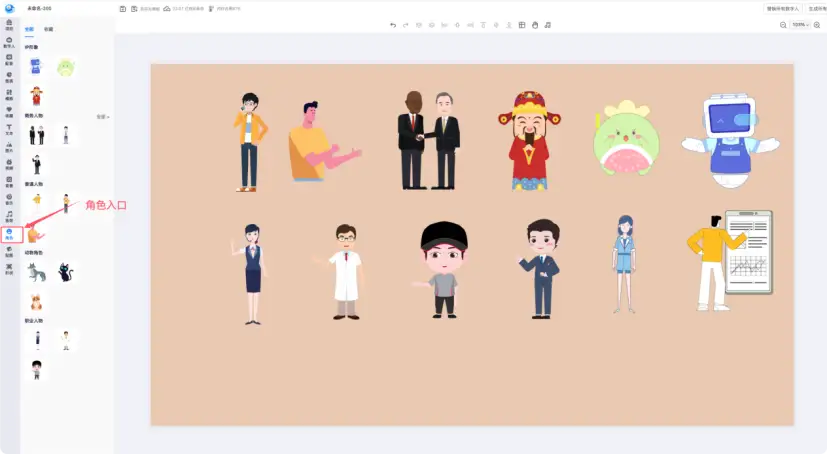The image size is (828, 454).
Task: Click the zoom in magnifier icon
Action: (x=819, y=24)
